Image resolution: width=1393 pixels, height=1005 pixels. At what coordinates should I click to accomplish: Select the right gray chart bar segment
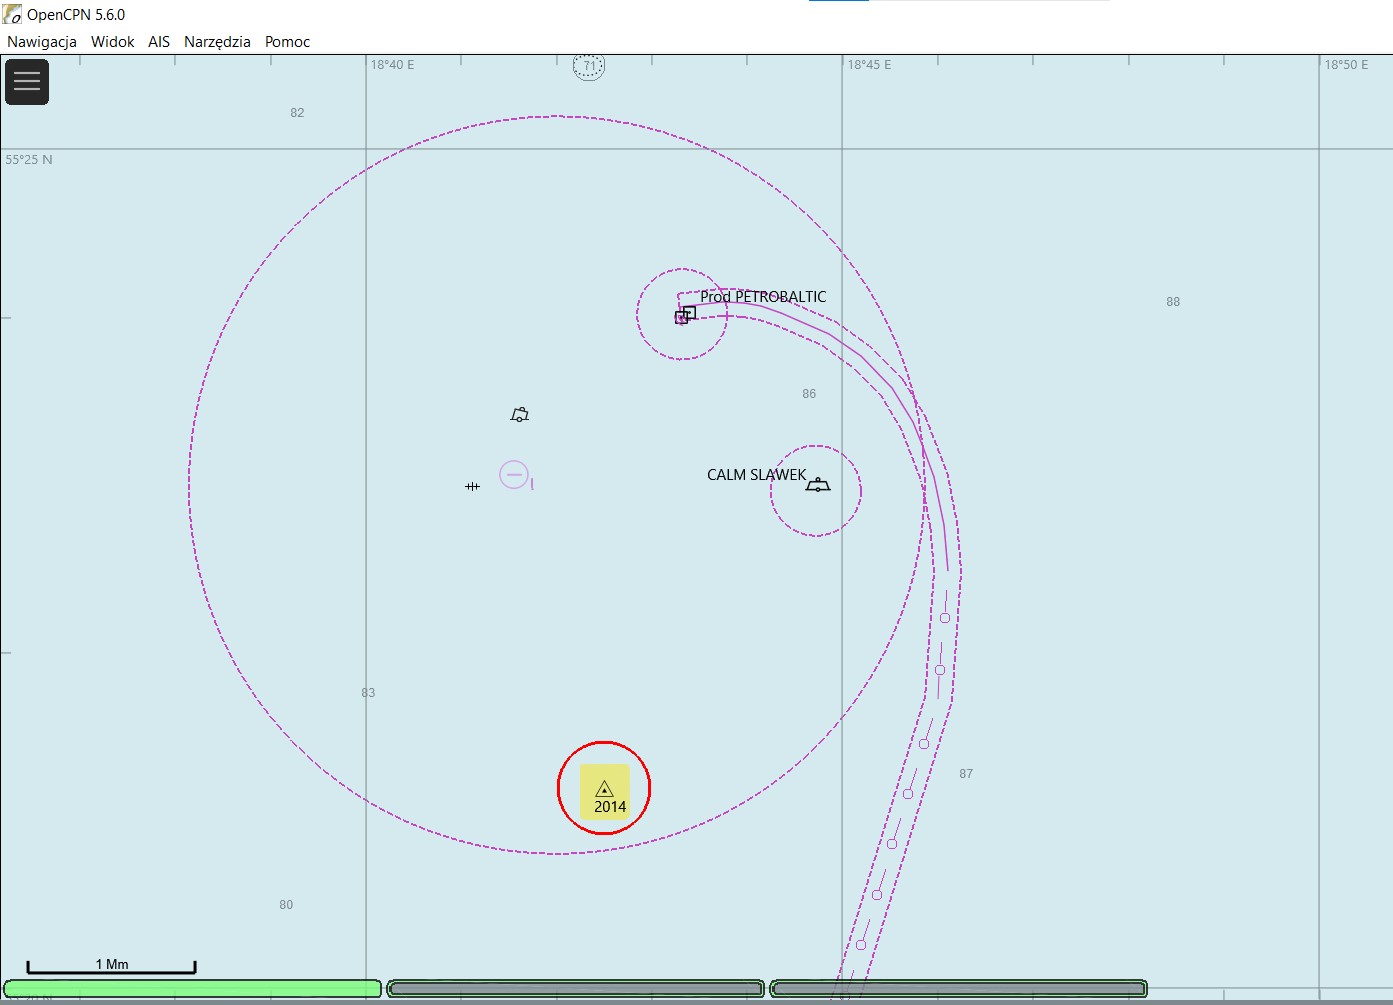[958, 989]
